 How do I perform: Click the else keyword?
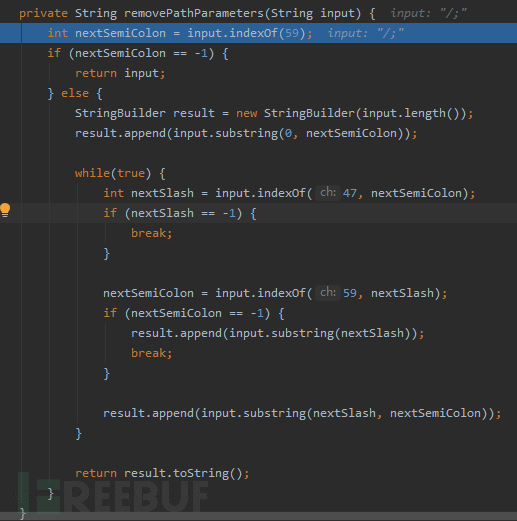click(x=75, y=93)
